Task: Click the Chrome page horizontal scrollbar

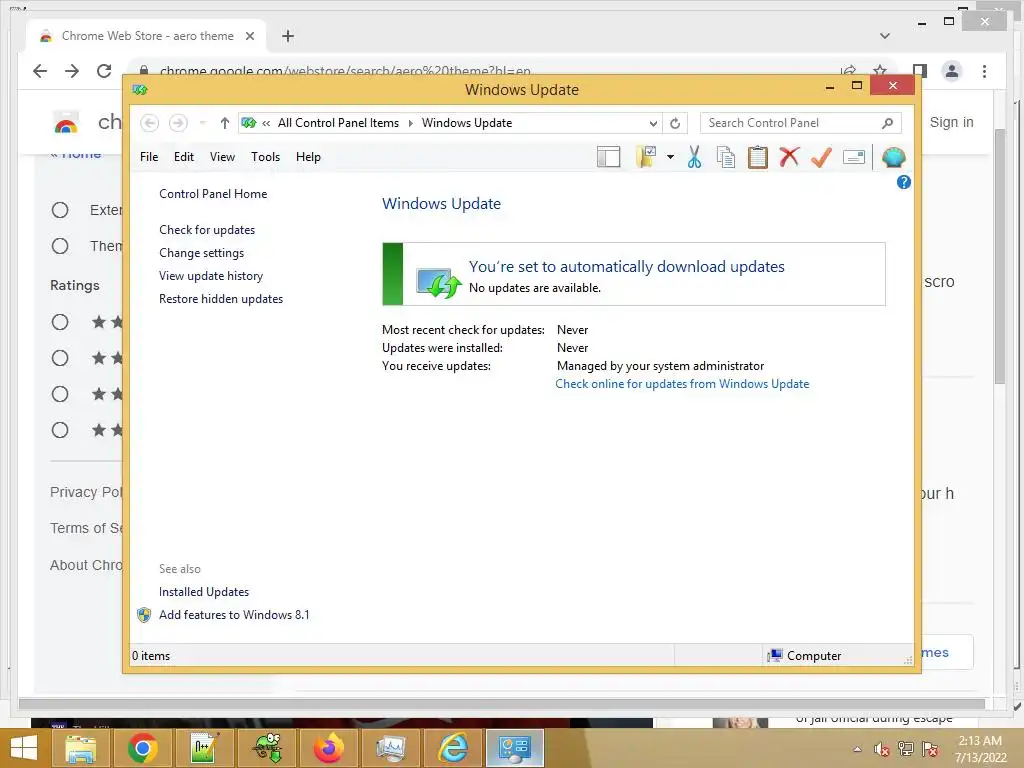Action: (x=502, y=704)
